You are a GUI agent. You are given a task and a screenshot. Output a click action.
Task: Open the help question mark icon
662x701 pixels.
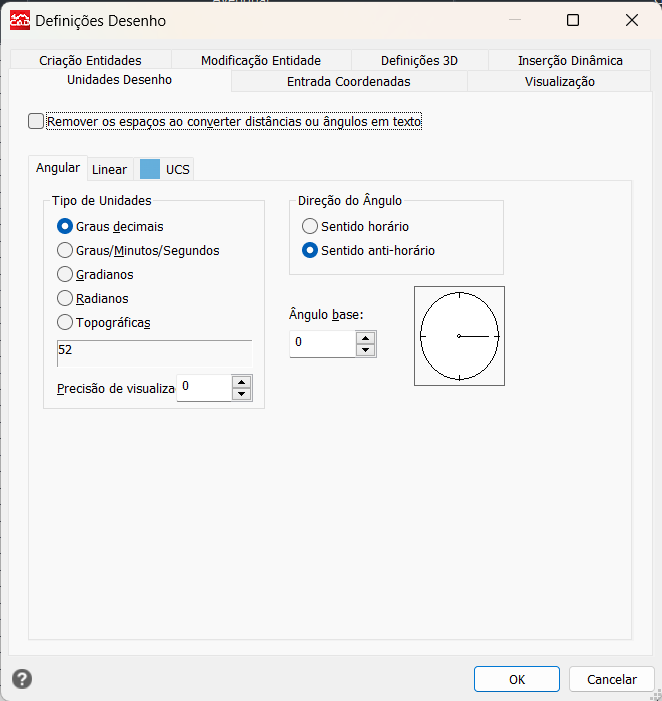point(22,679)
